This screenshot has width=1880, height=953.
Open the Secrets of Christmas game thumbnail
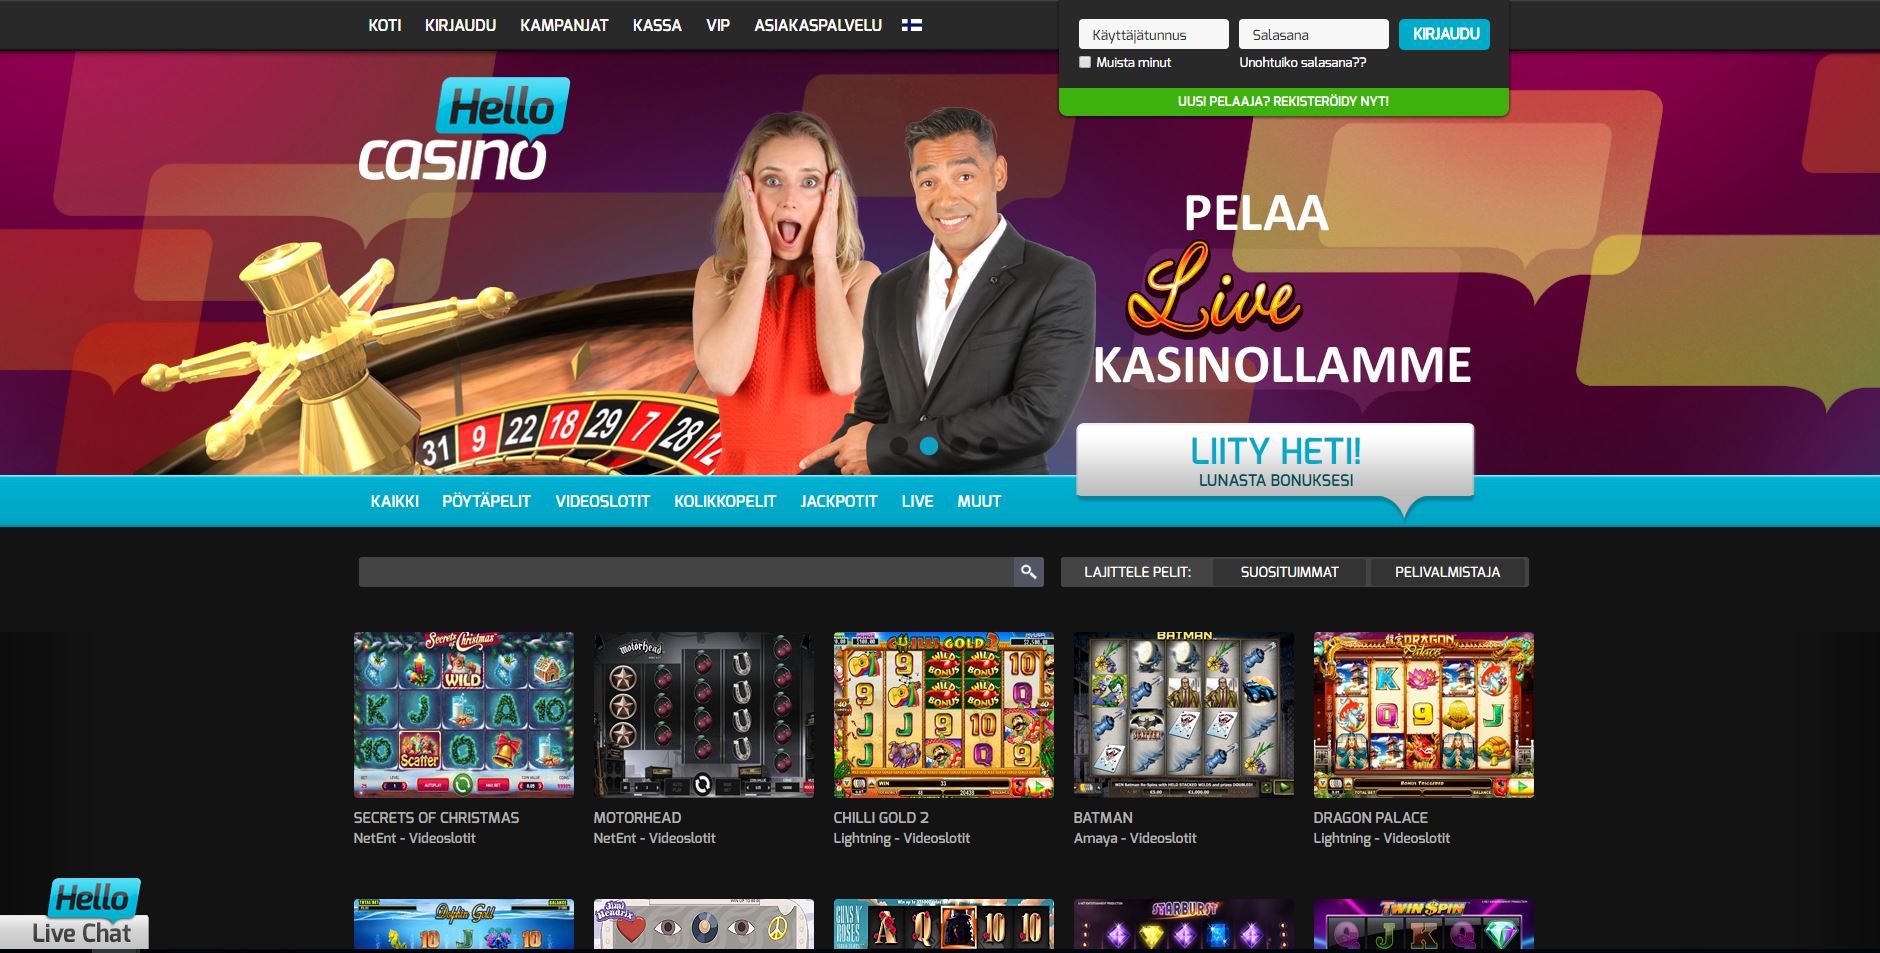click(x=464, y=714)
